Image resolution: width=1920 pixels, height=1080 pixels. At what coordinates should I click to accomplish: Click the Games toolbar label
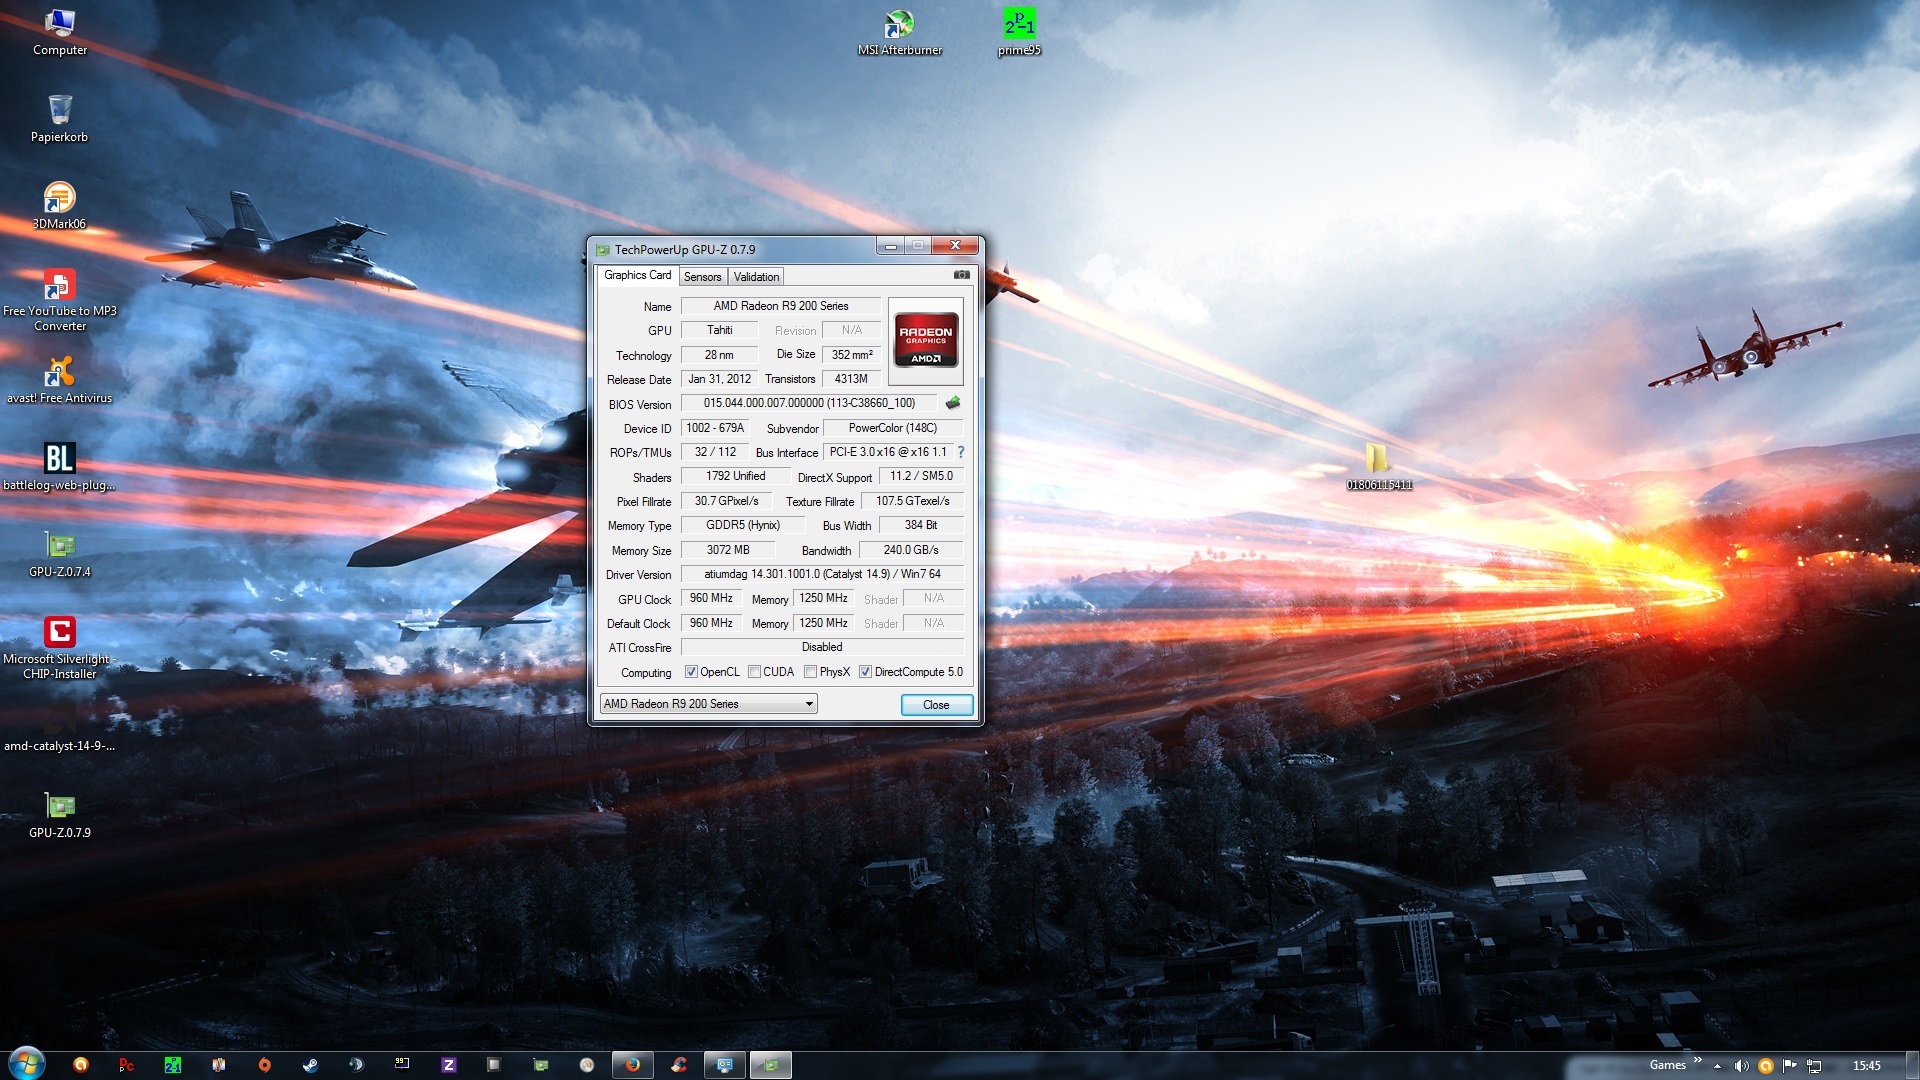pyautogui.click(x=1667, y=1065)
